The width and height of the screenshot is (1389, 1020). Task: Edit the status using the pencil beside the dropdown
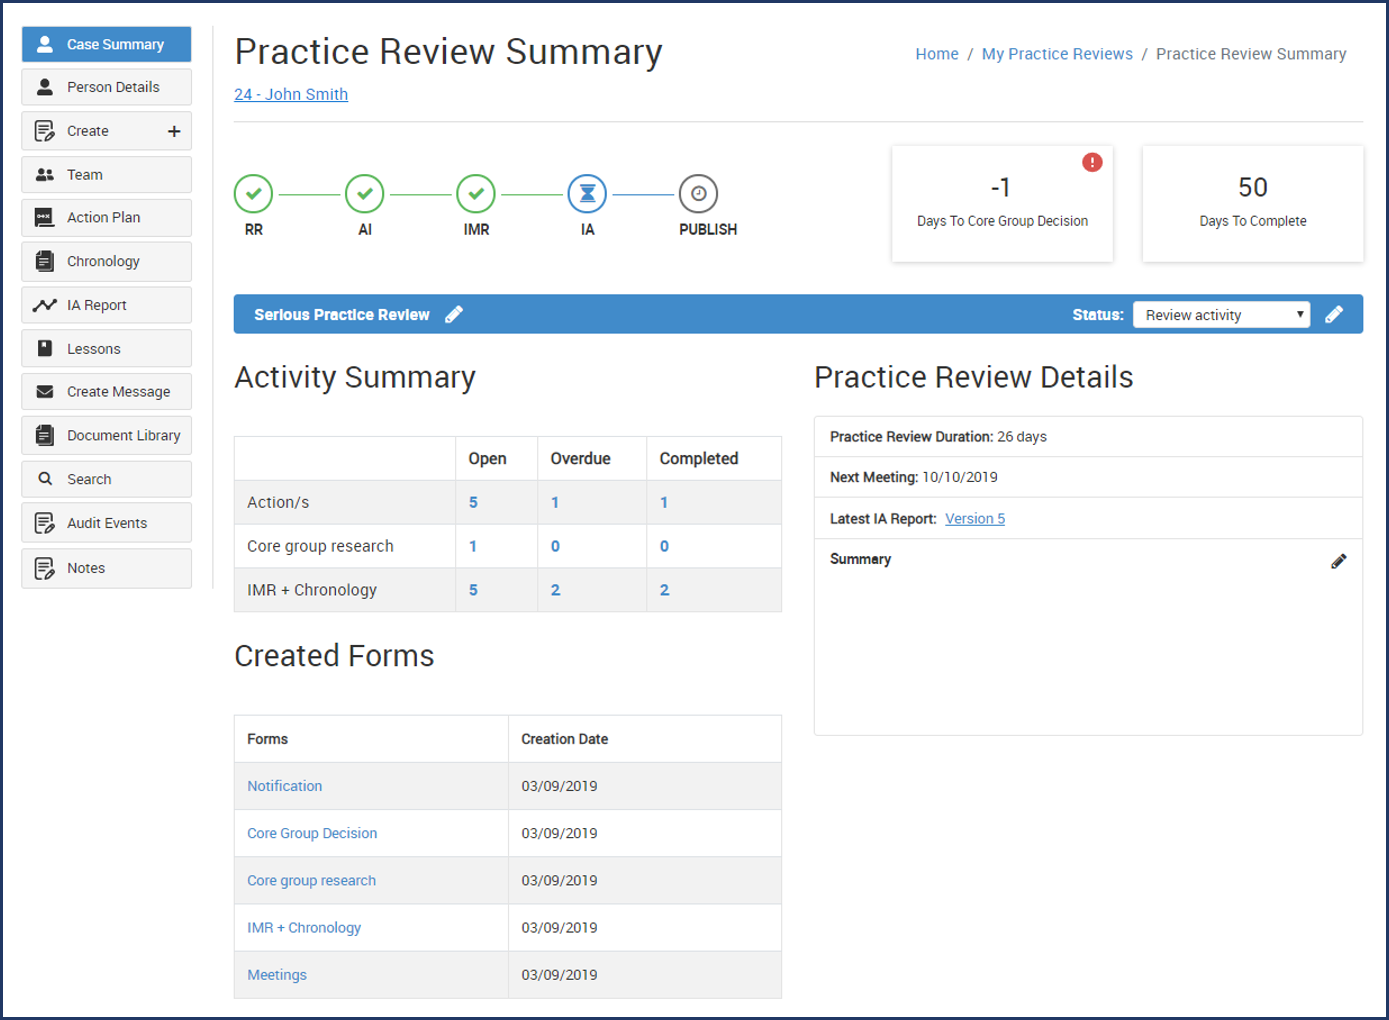pyautogui.click(x=1335, y=314)
